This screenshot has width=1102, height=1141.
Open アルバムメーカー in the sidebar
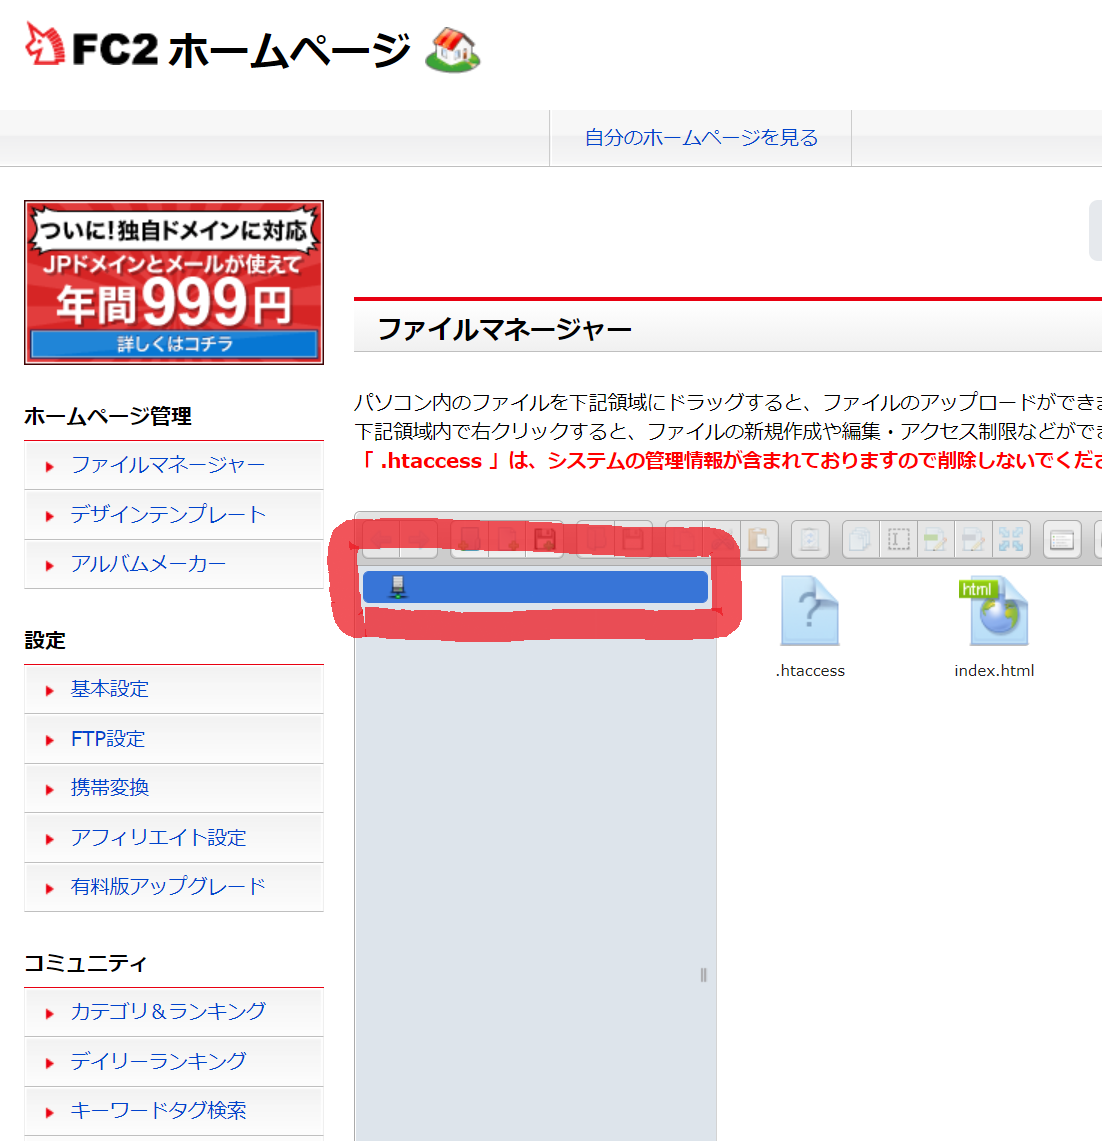tap(148, 564)
